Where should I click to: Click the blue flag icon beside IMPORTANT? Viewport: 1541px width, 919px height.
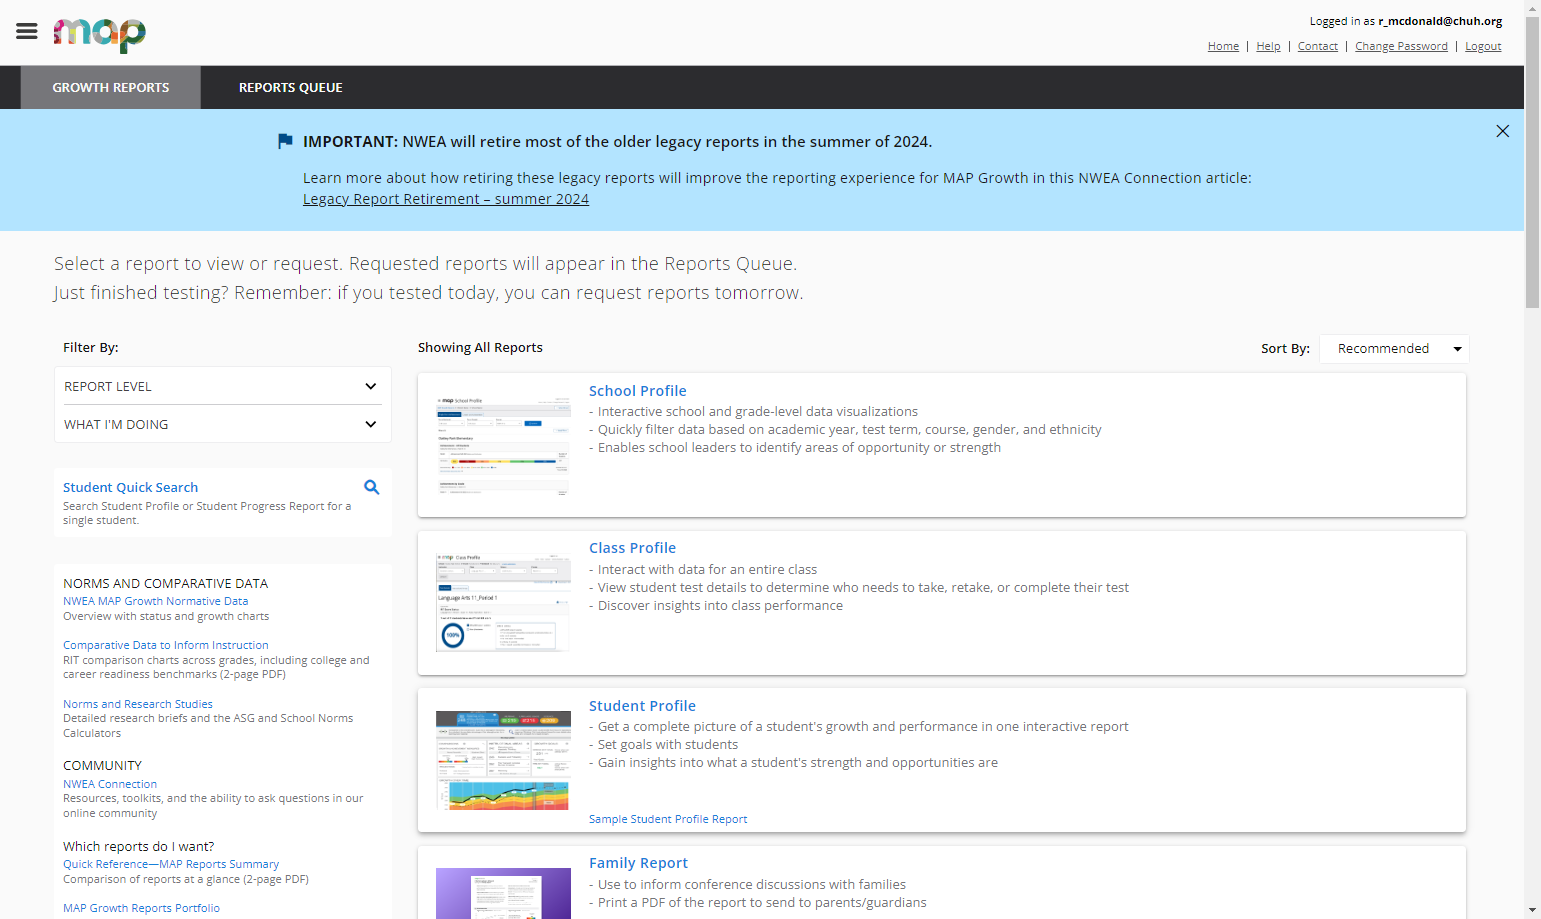(x=285, y=141)
